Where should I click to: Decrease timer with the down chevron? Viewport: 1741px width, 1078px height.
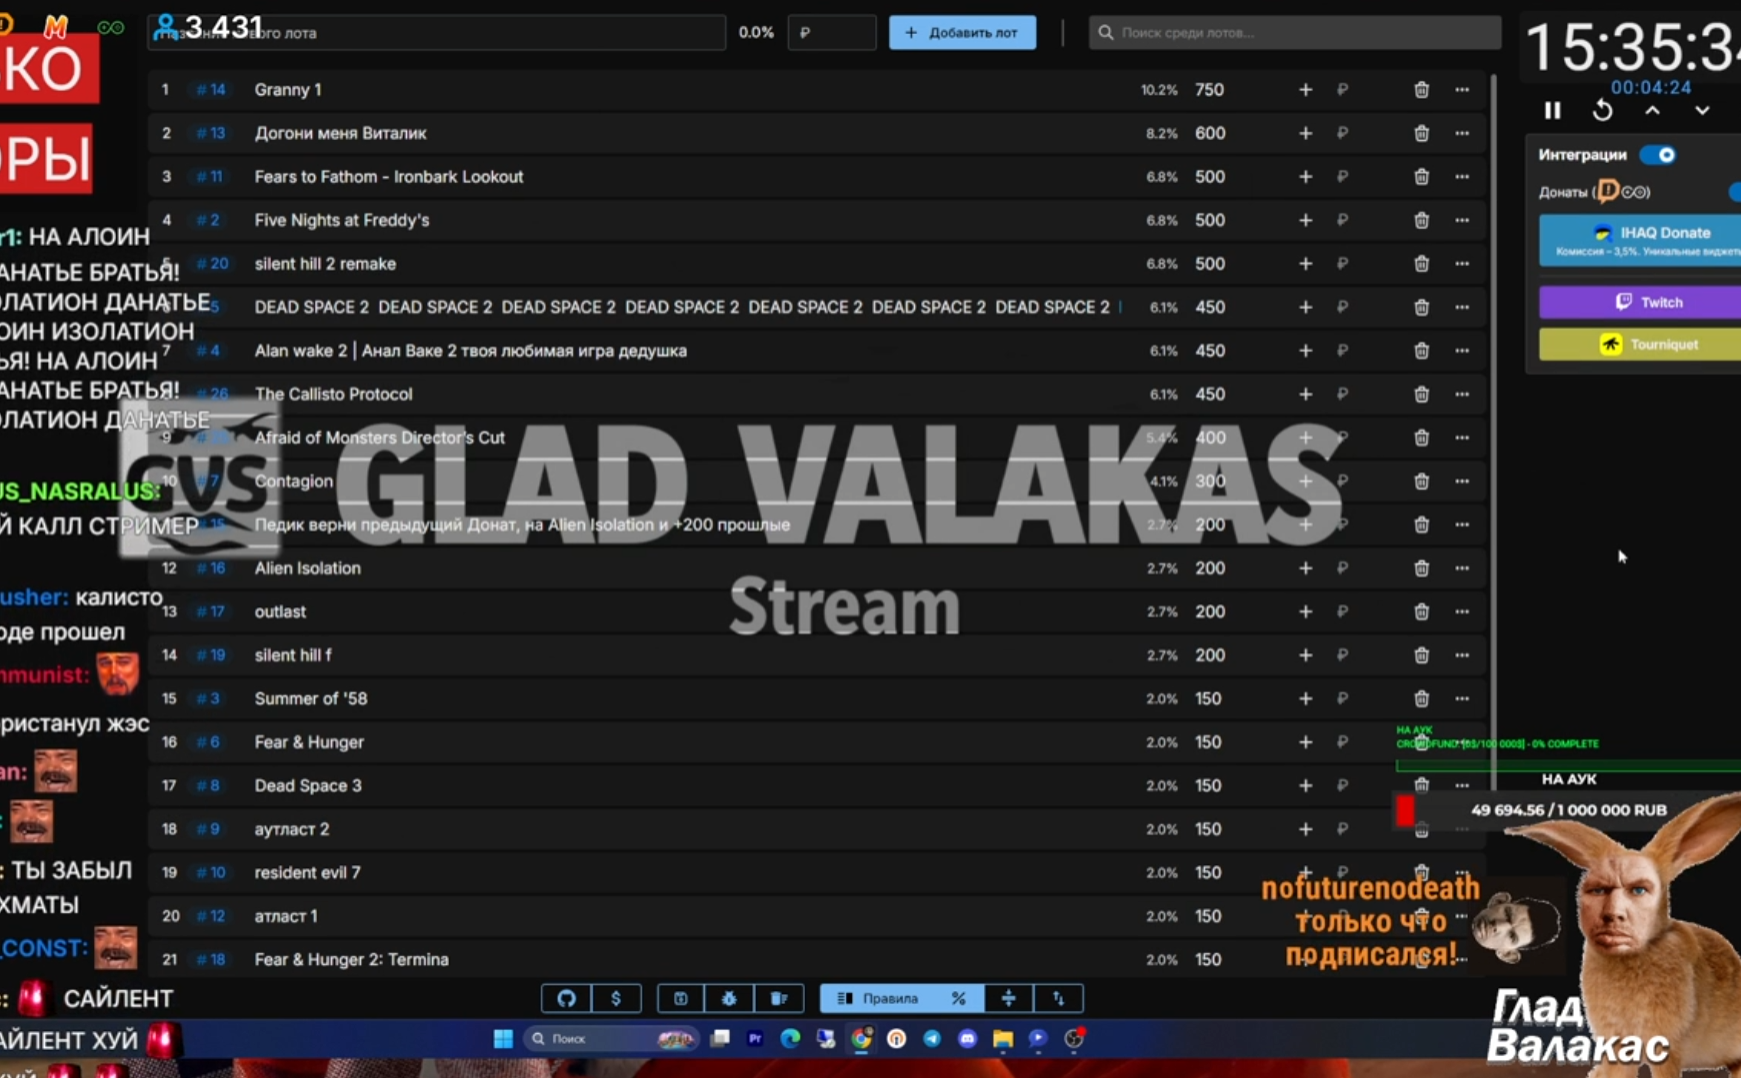(1702, 110)
